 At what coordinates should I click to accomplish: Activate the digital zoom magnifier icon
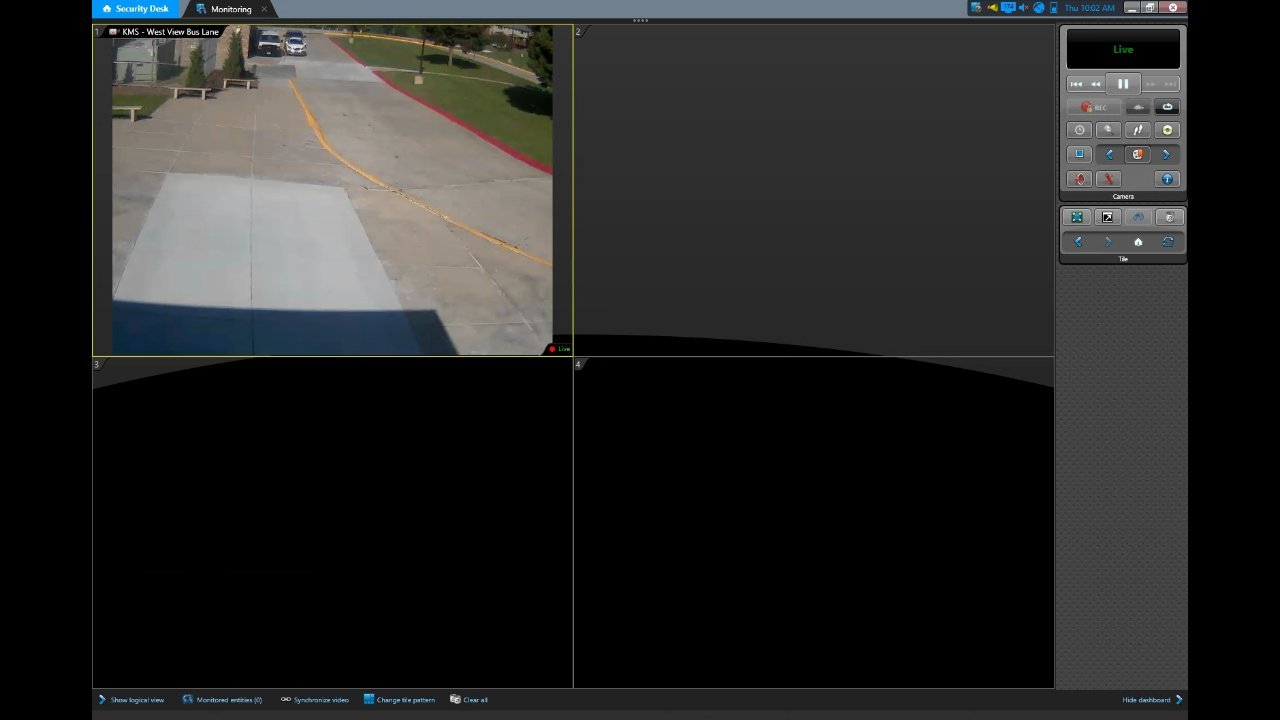click(1108, 130)
